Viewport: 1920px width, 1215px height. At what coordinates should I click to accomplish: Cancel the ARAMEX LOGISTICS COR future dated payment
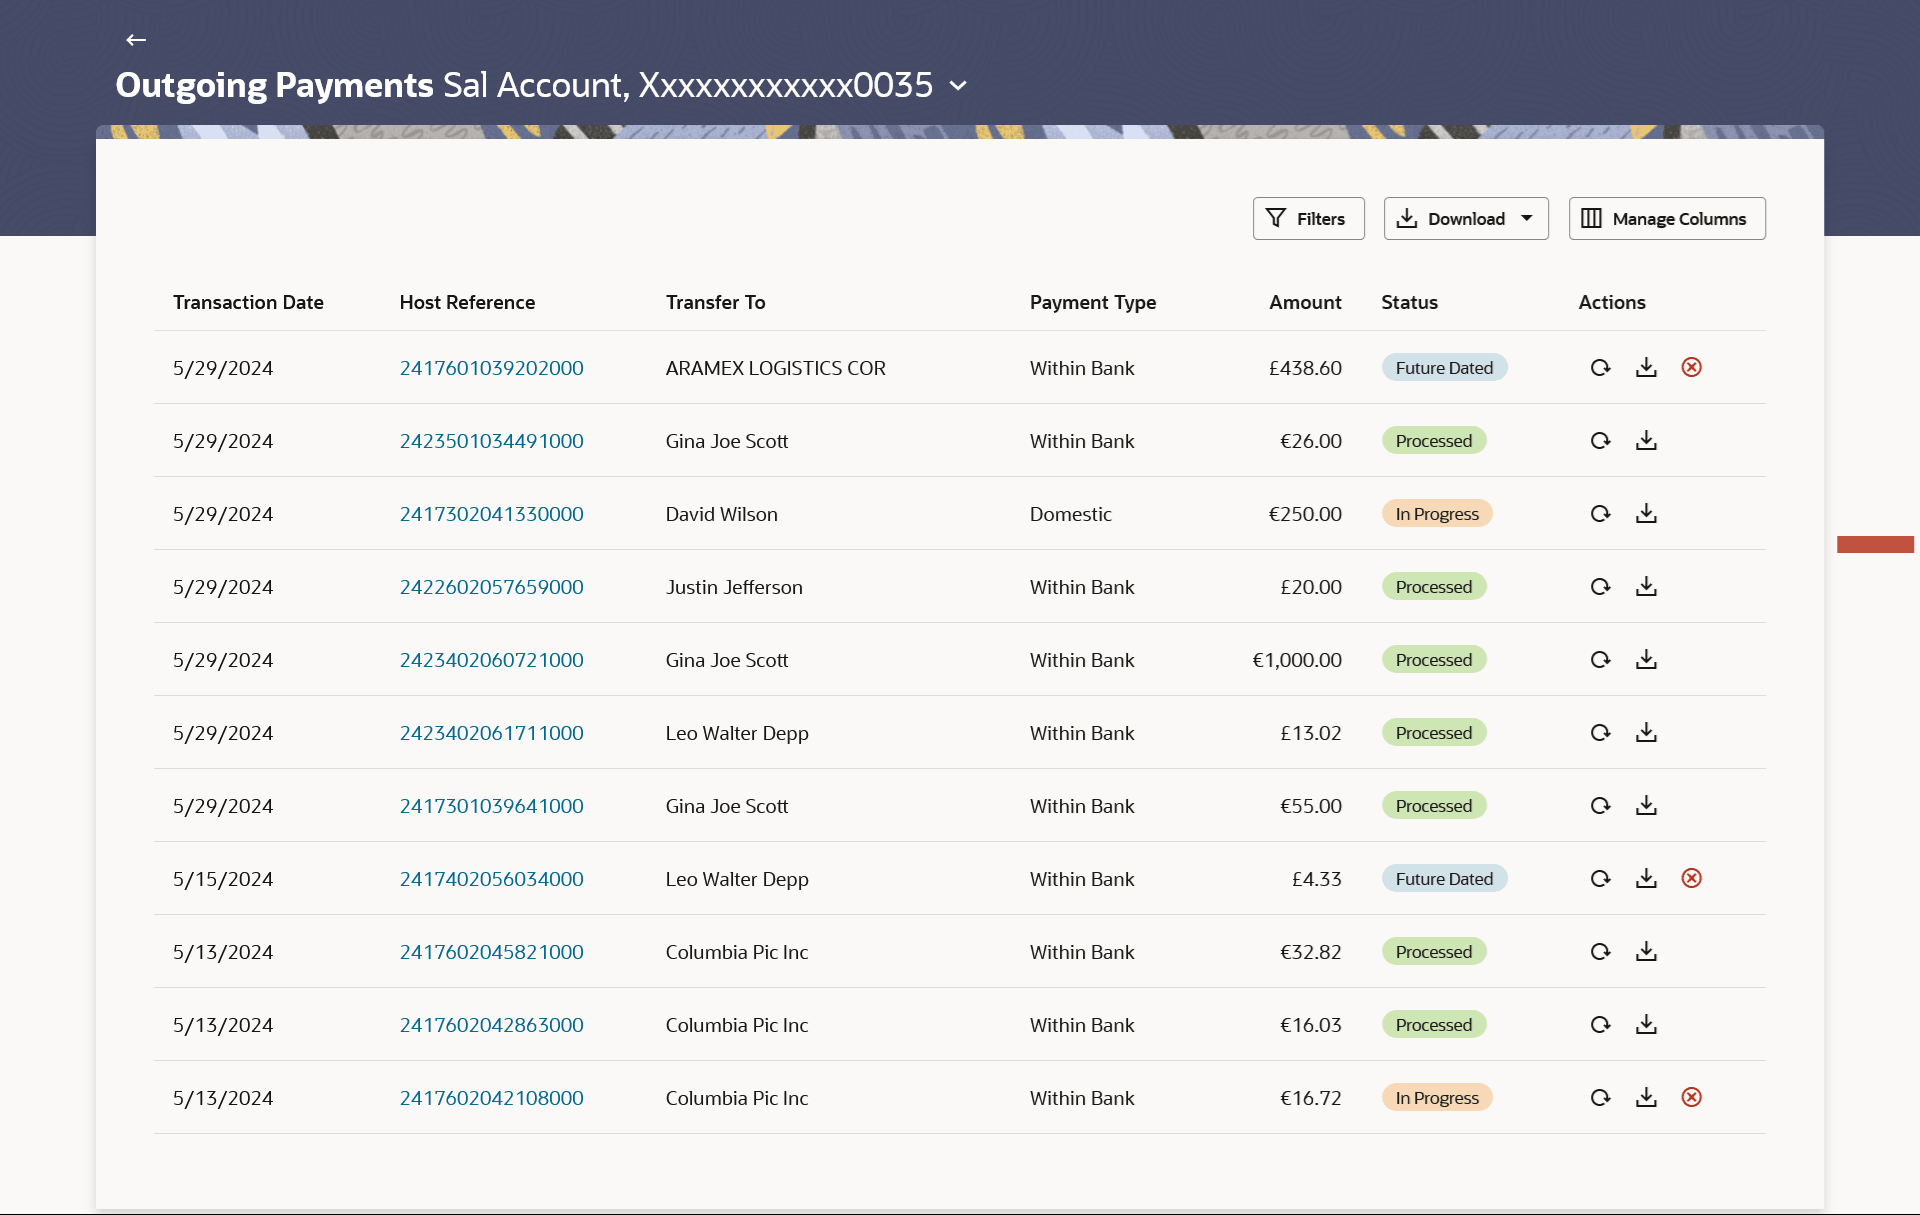click(x=1691, y=368)
